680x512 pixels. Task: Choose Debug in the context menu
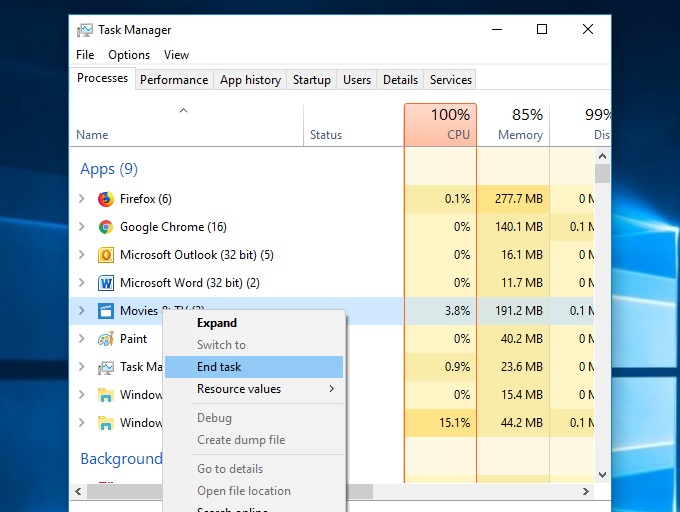point(254,417)
